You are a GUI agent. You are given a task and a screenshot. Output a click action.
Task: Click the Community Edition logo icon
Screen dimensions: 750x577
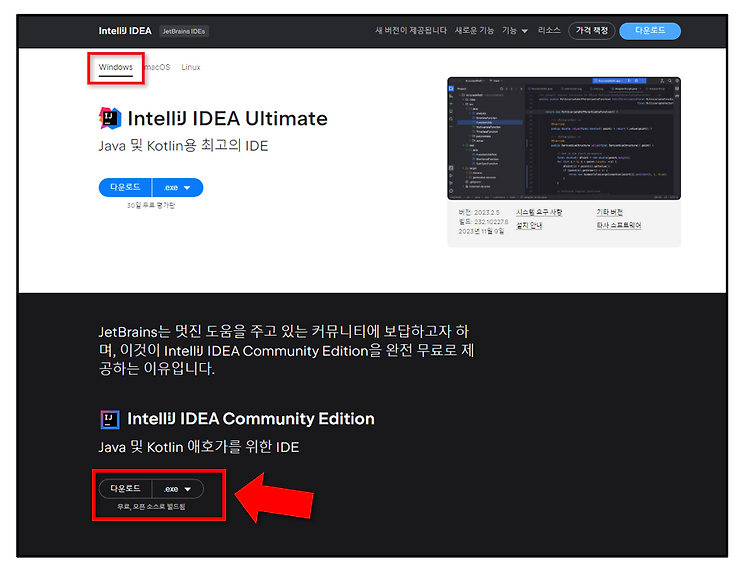point(110,419)
